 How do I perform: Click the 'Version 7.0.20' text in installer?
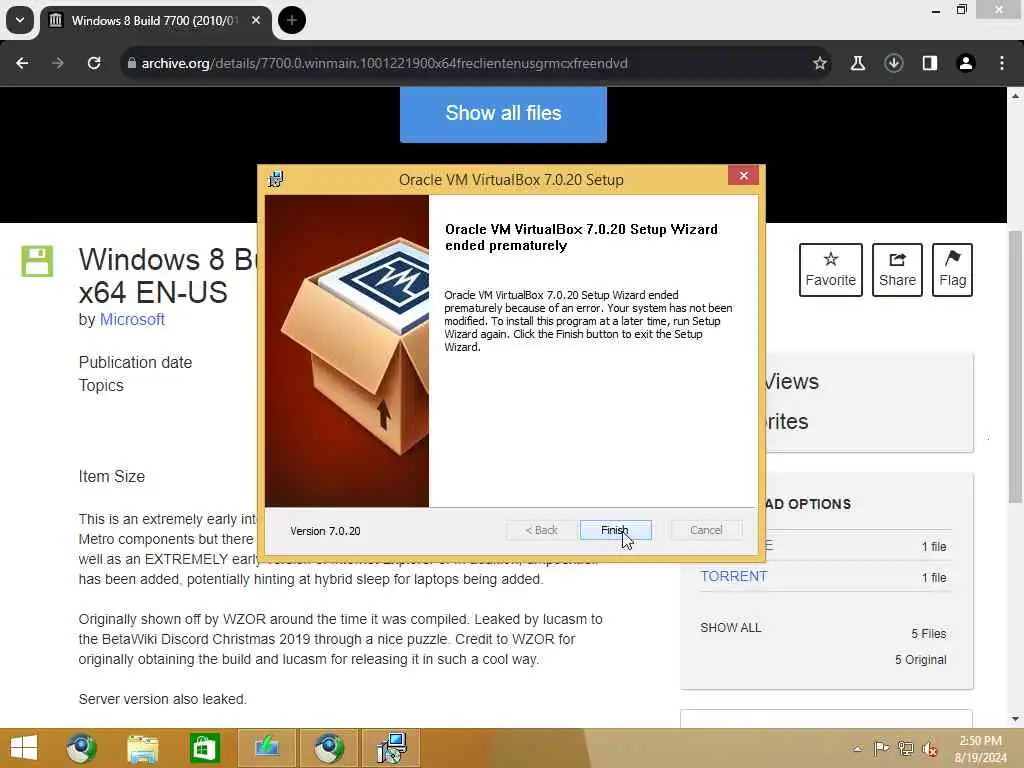(x=325, y=531)
